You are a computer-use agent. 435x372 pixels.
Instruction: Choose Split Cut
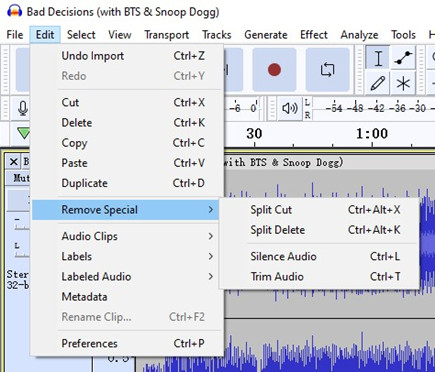coord(319,210)
